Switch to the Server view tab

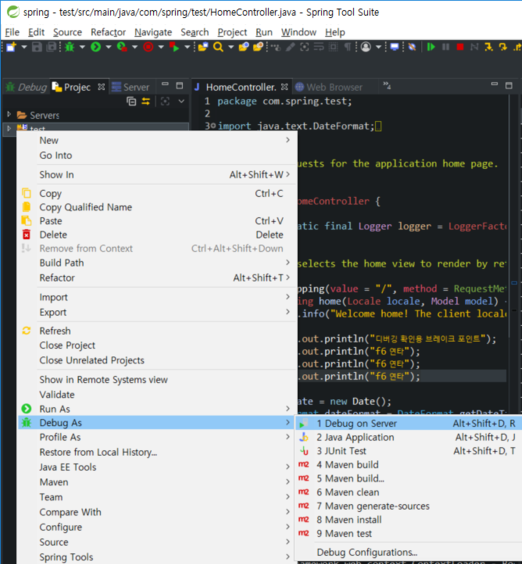pos(130,87)
